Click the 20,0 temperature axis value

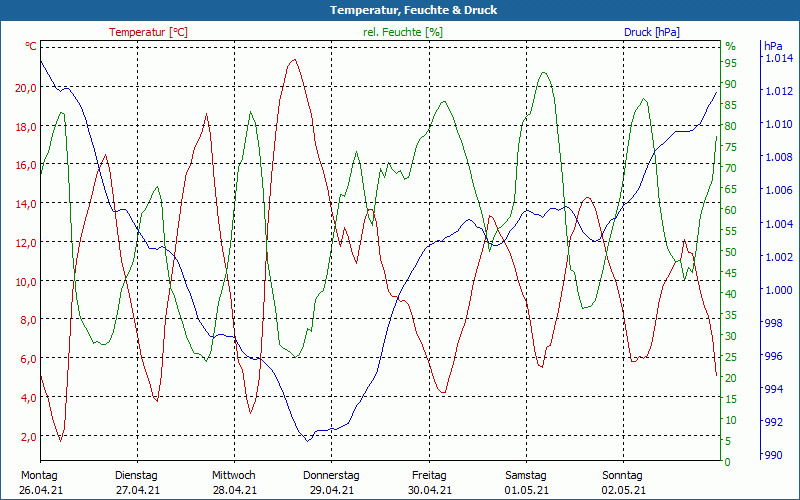click(x=26, y=88)
